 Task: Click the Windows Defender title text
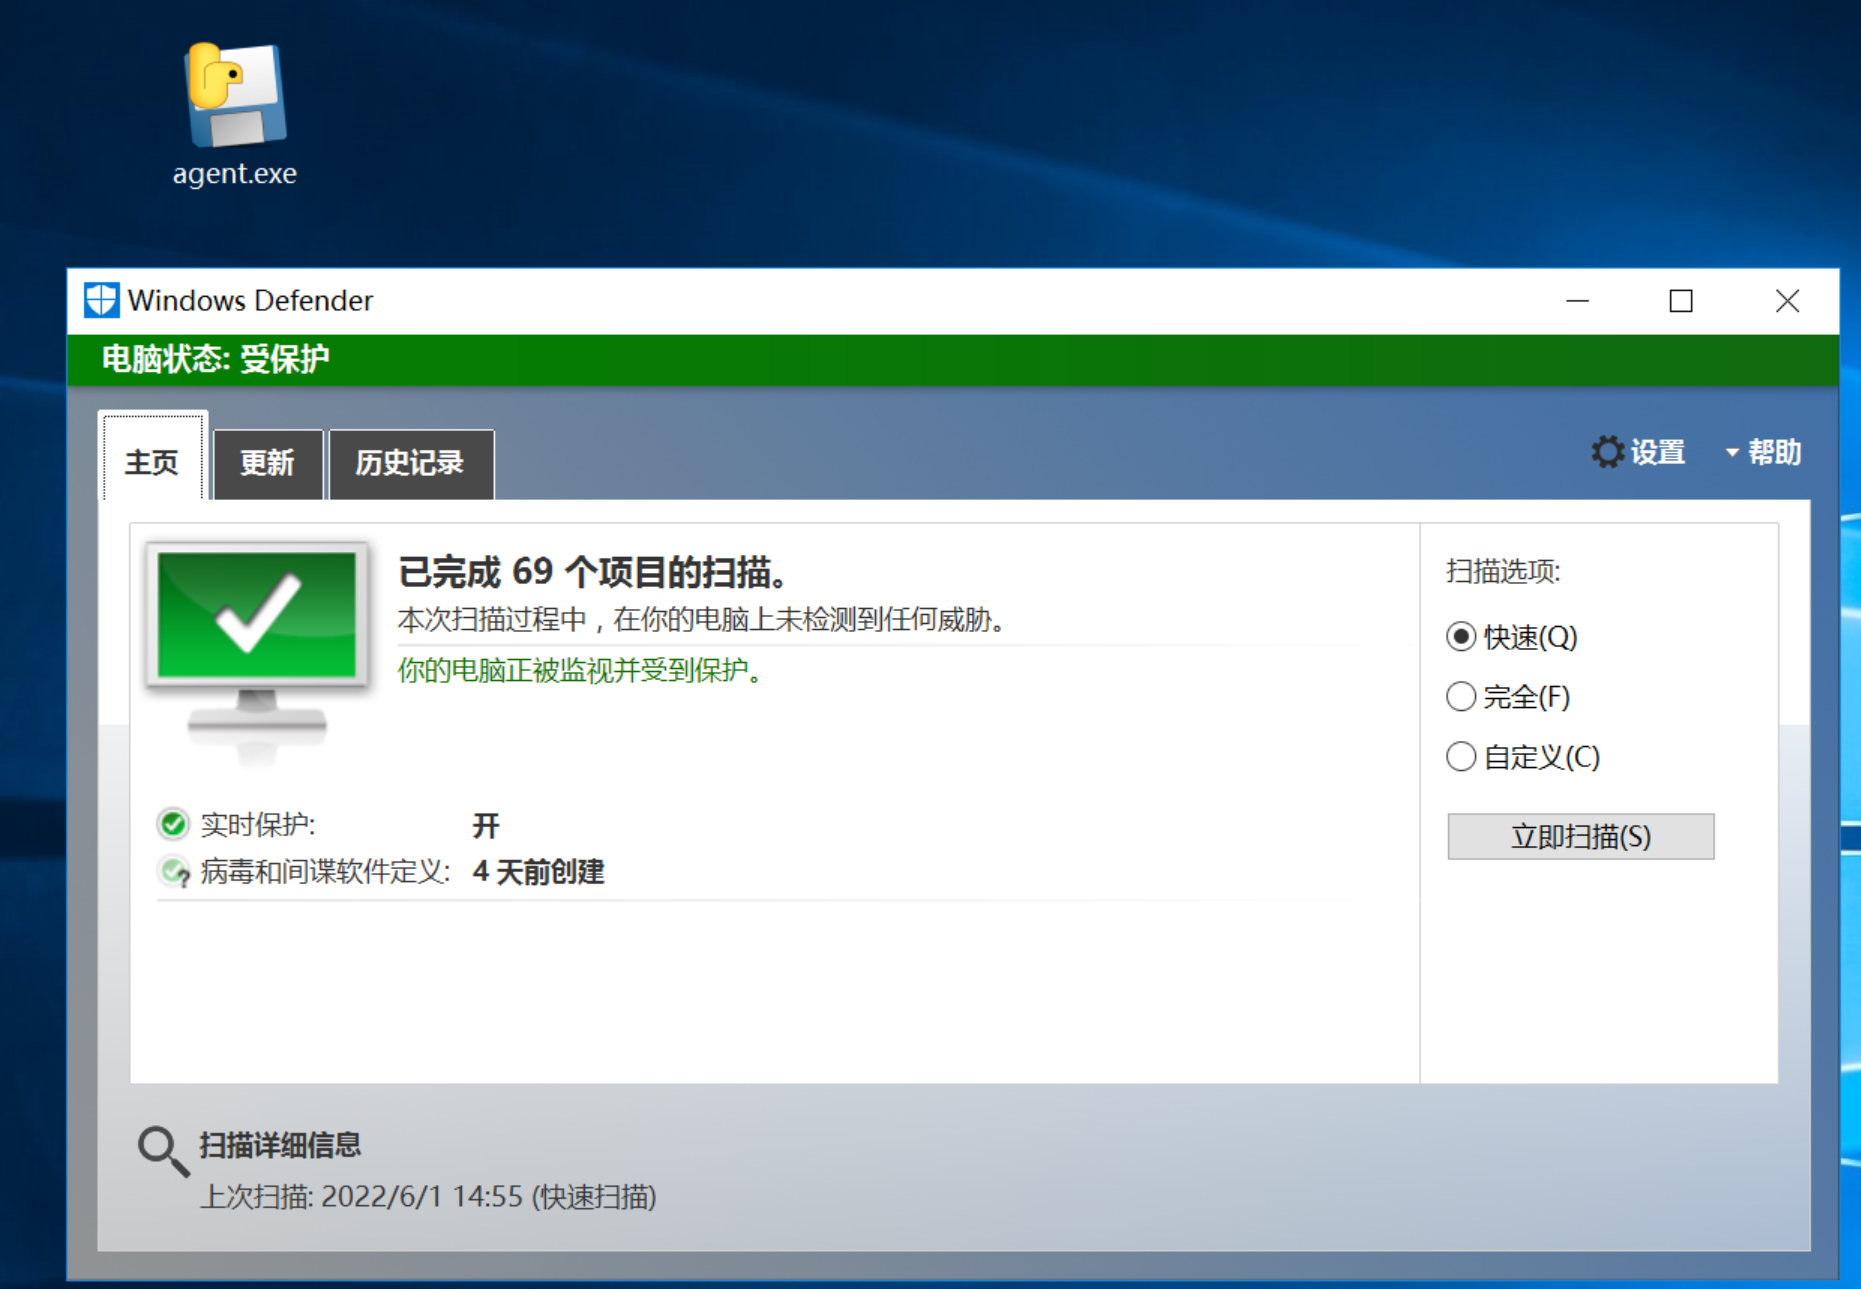coord(250,301)
